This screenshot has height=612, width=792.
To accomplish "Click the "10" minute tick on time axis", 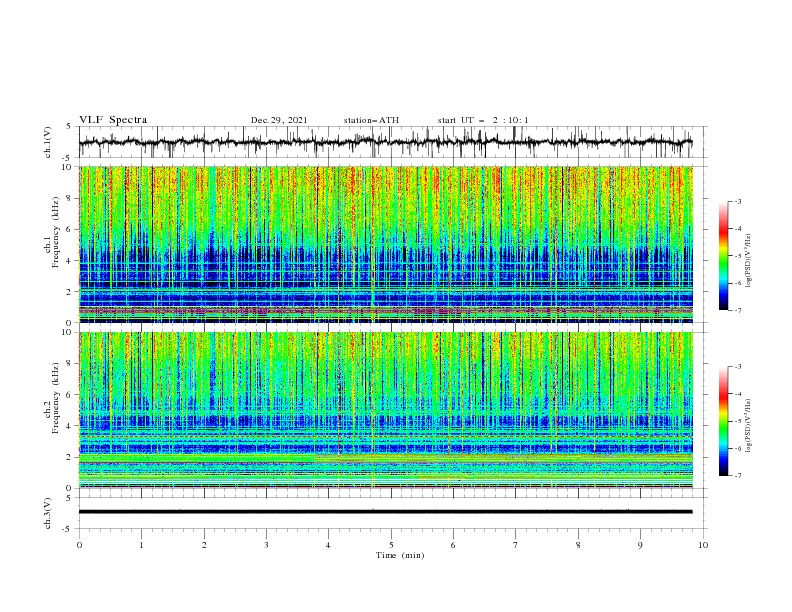I will click(x=703, y=545).
